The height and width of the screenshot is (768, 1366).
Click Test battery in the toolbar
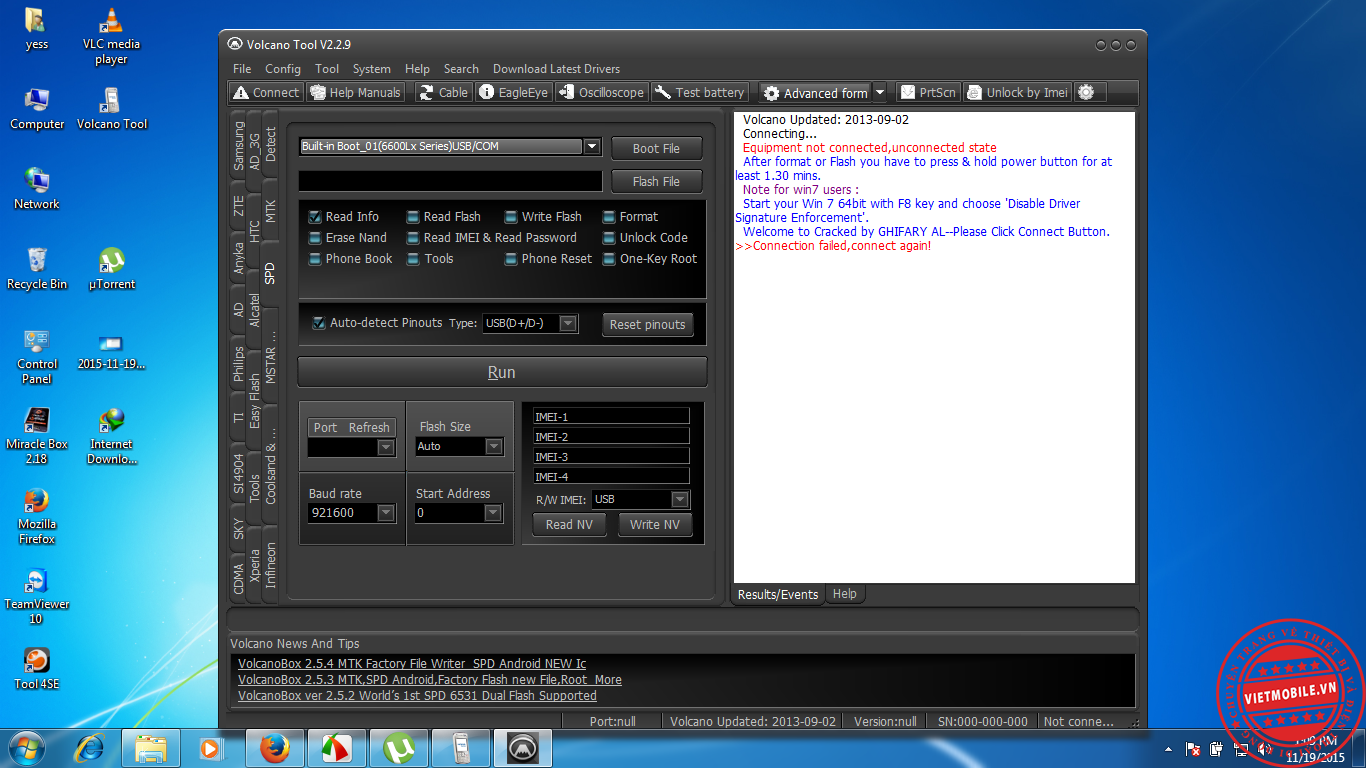(x=700, y=92)
